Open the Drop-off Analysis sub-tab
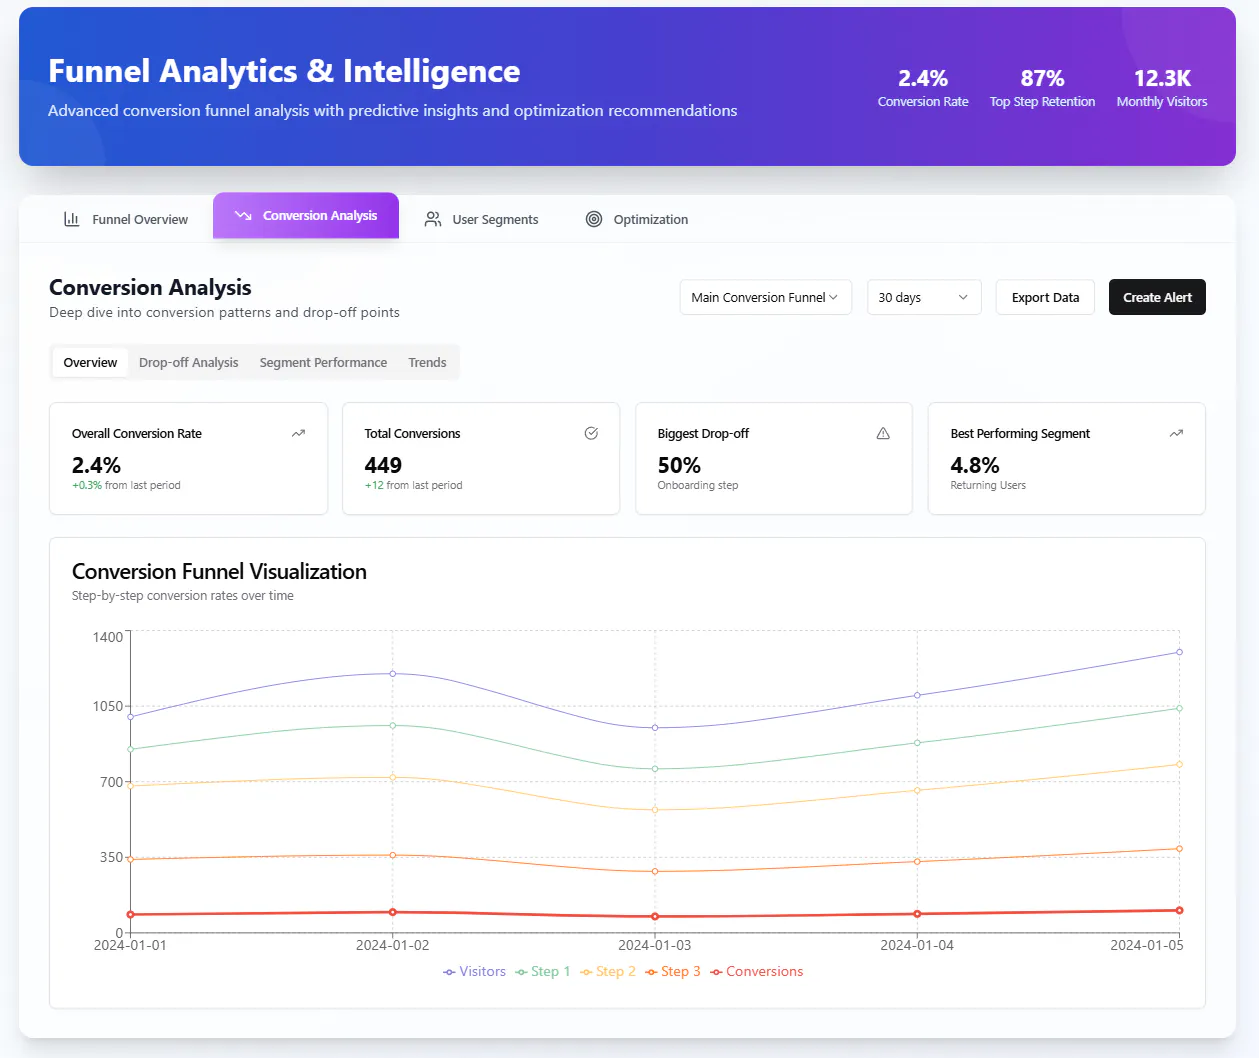The height and width of the screenshot is (1058, 1259). (188, 362)
